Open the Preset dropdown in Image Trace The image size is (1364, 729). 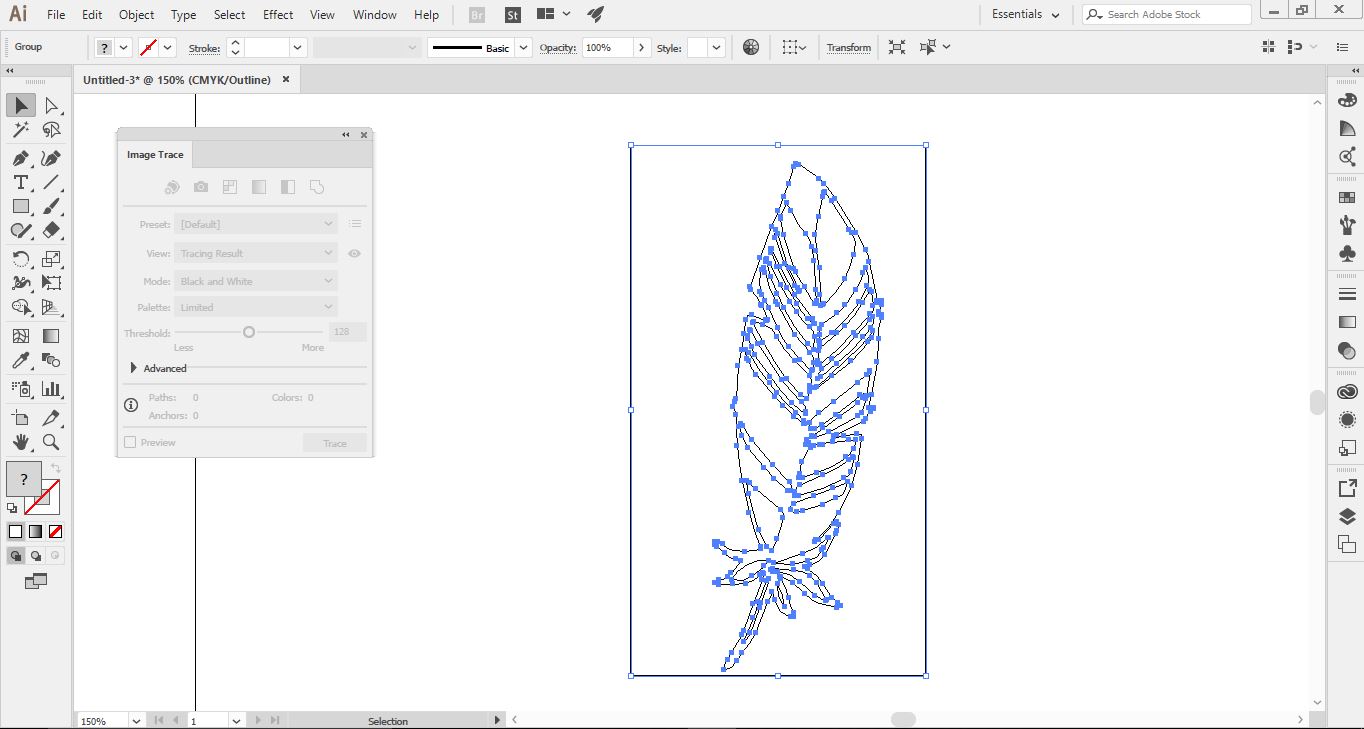tap(255, 223)
